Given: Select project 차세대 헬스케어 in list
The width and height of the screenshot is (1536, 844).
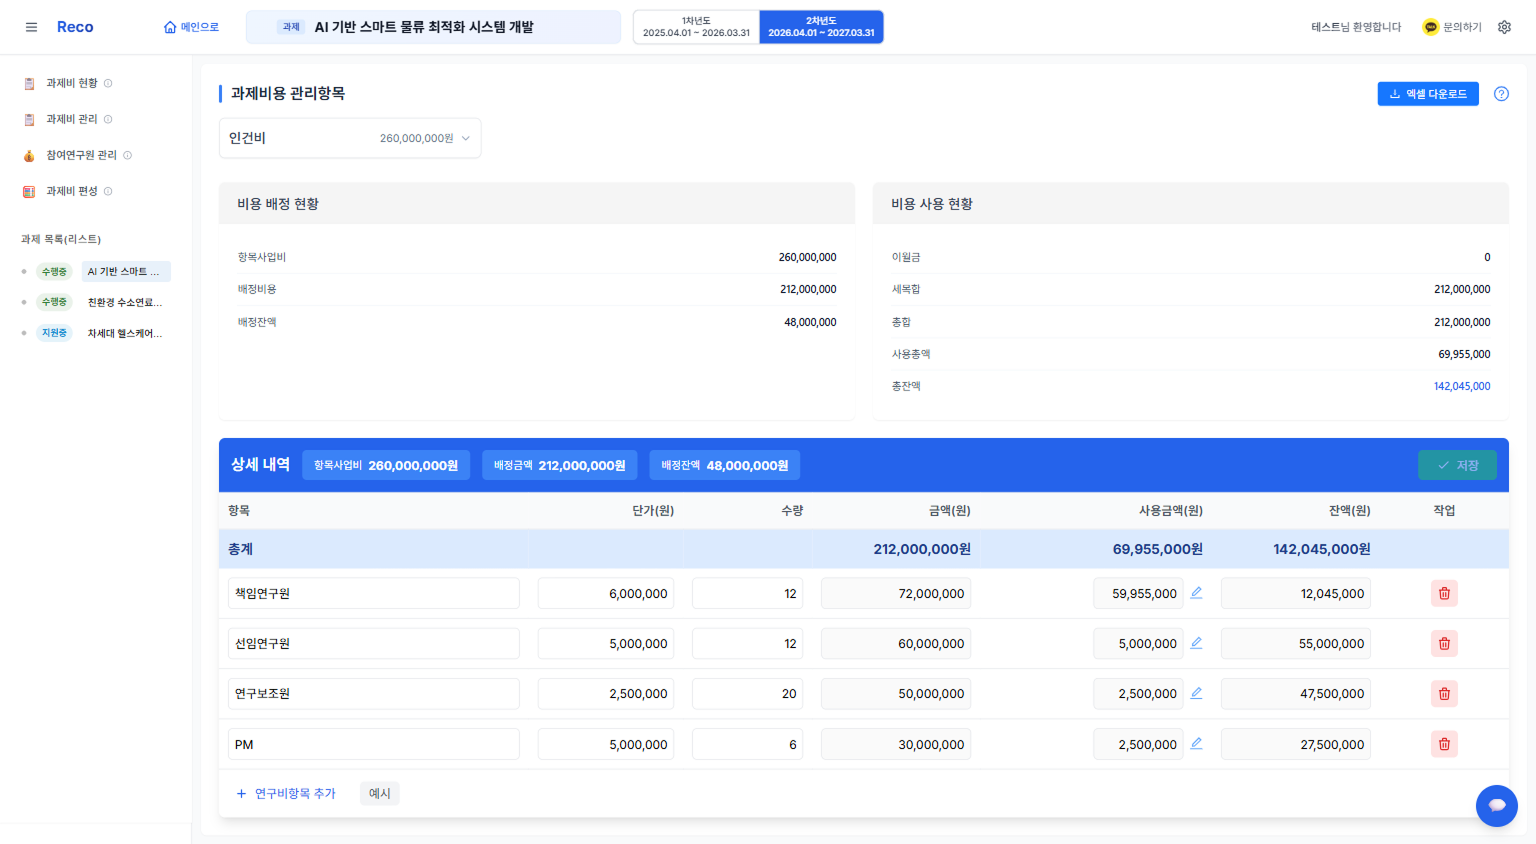Looking at the screenshot, I should point(125,333).
